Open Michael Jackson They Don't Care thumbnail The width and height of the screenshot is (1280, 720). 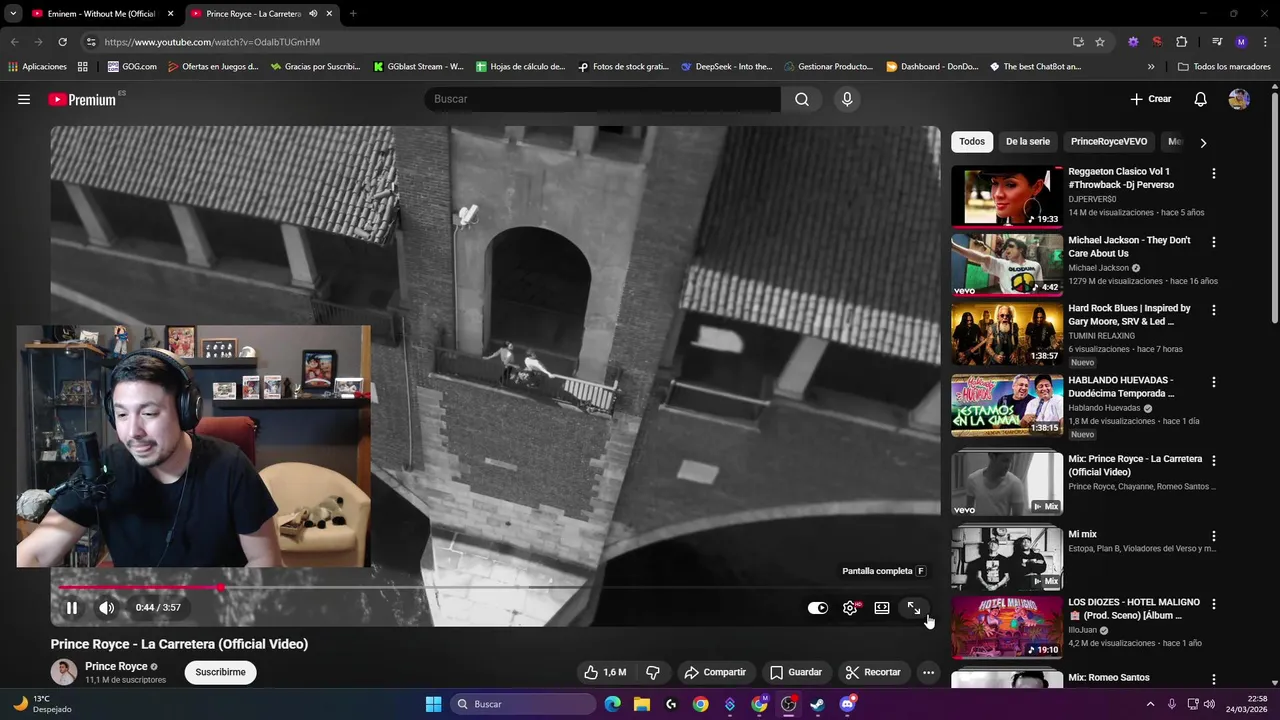(x=1007, y=265)
